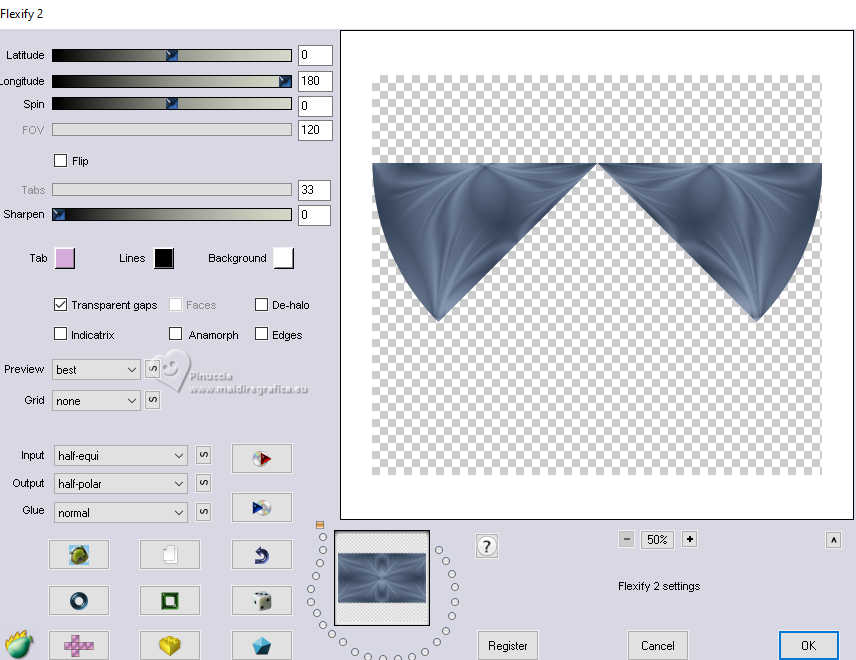Viewport: 856px width, 660px height.
Task: Click the dice randomize button
Action: click(262, 600)
